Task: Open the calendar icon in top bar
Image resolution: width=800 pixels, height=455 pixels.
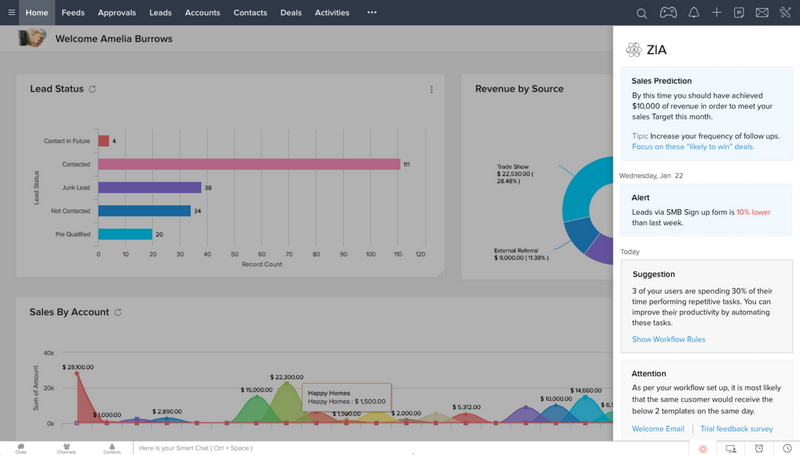Action: tap(739, 13)
